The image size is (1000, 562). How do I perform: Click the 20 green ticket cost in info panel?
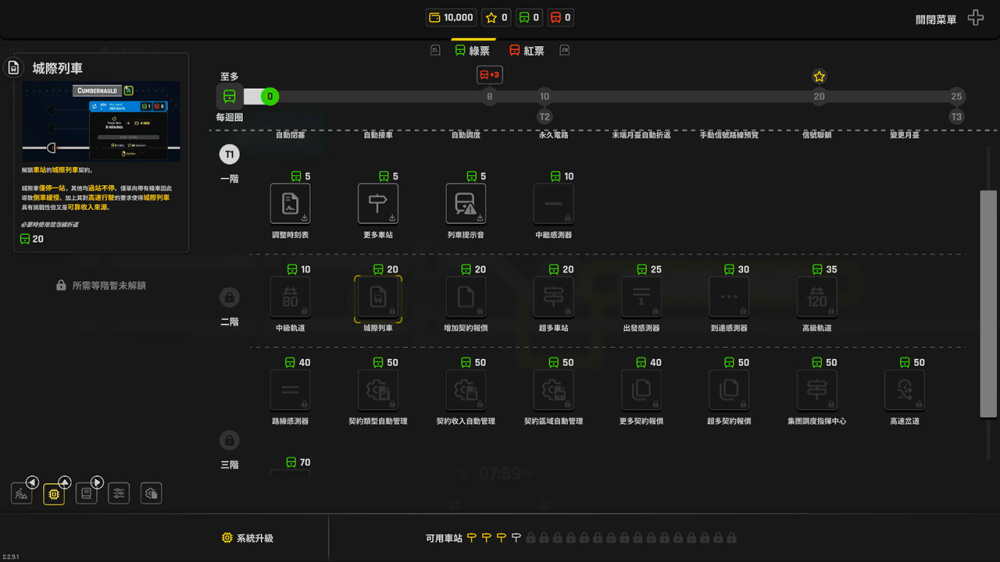32,239
